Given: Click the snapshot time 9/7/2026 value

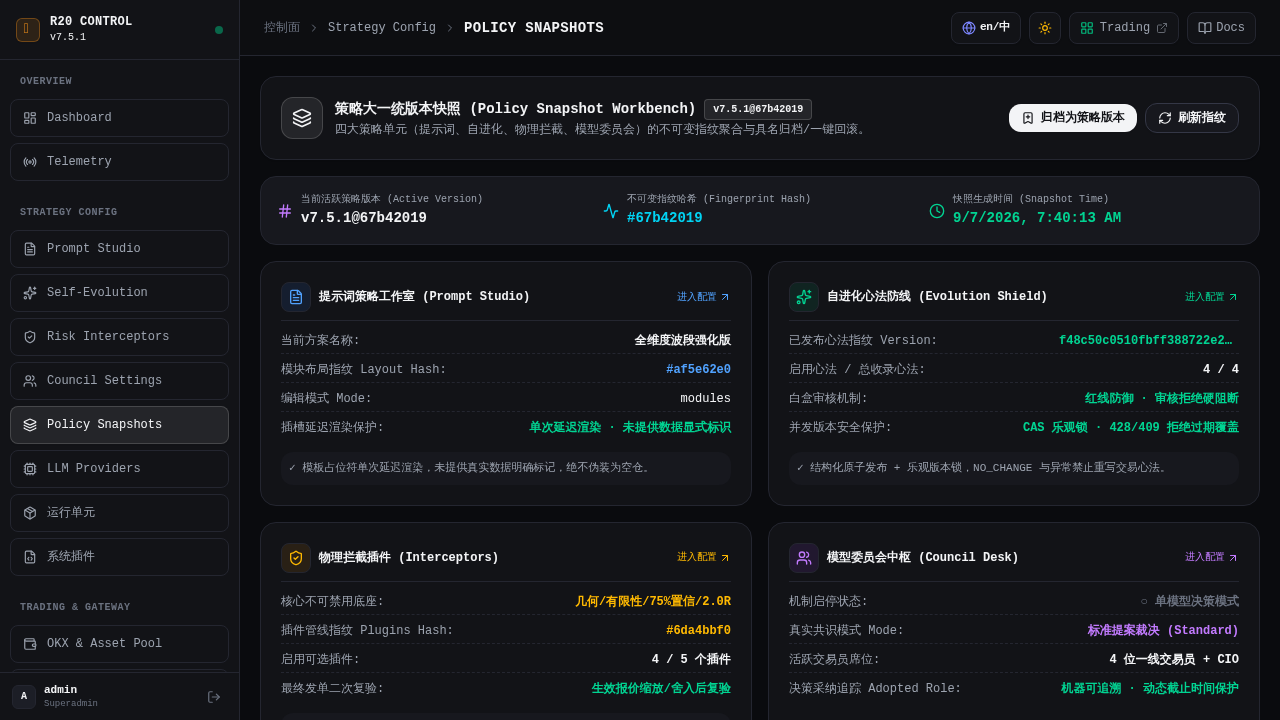Looking at the screenshot, I should click(x=1037, y=218).
